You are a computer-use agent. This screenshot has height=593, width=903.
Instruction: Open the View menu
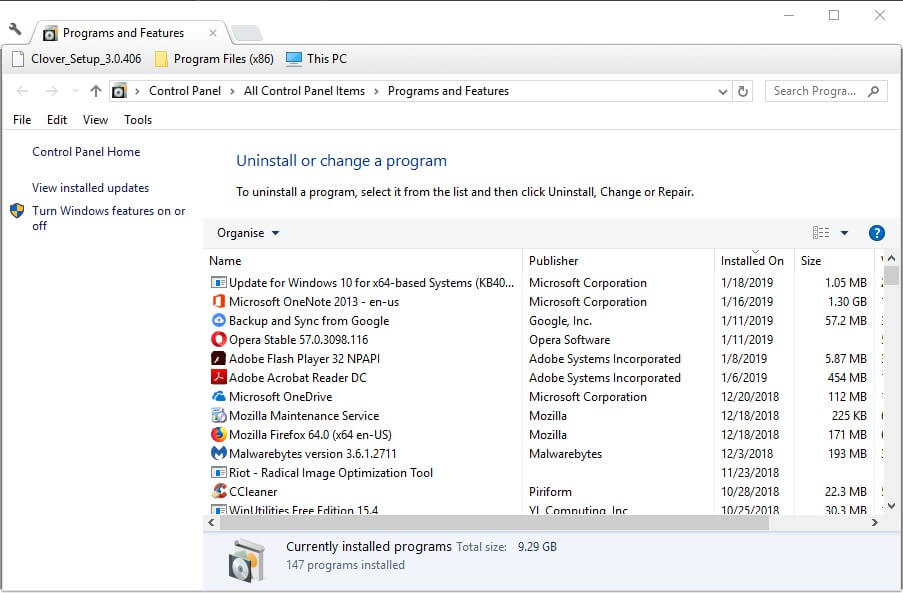[x=95, y=120]
